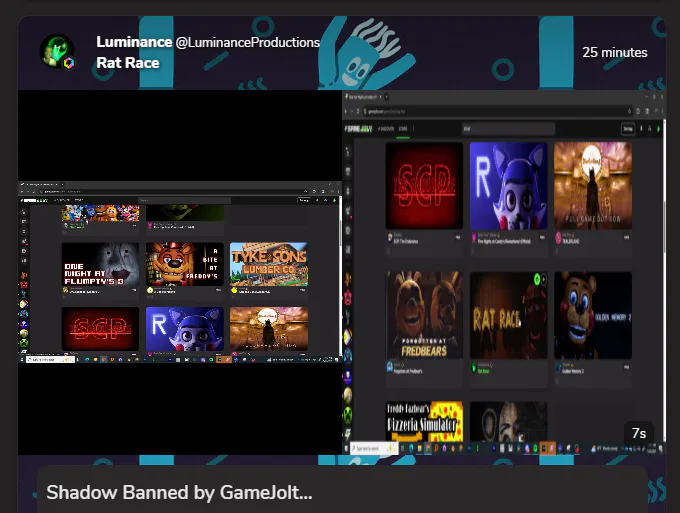This screenshot has width=680, height=513.
Task: Click the 'Full Game Out Now' thumbnail in the right recorded window
Action: pos(593,186)
